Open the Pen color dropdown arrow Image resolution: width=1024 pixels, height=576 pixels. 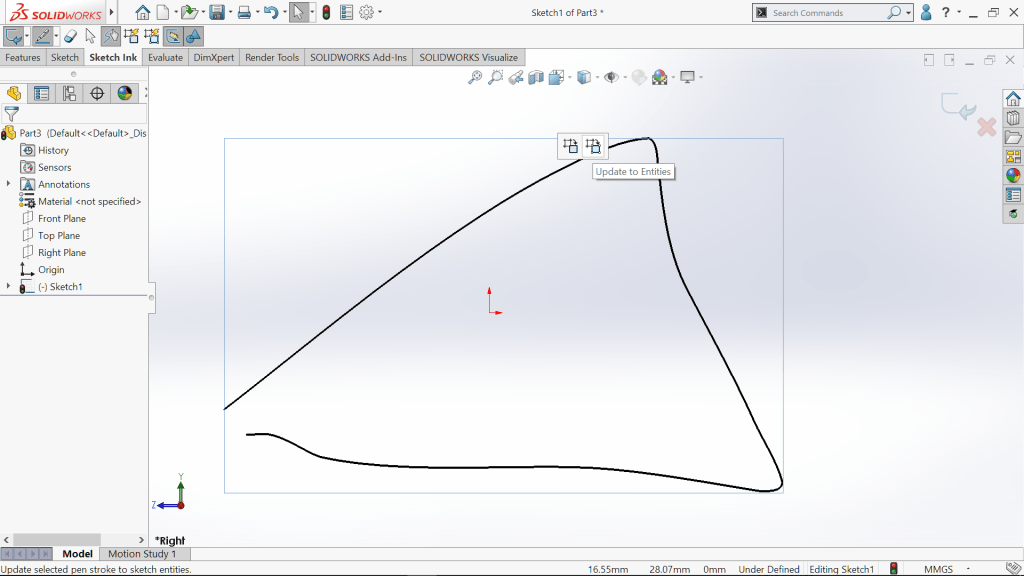pyautogui.click(x=57, y=36)
